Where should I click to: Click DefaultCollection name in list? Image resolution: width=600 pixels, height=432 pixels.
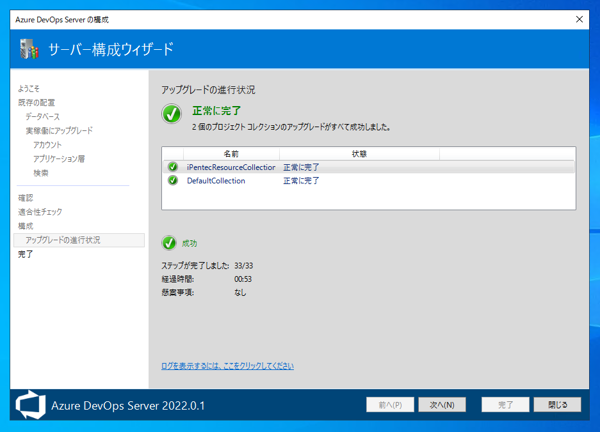click(216, 181)
